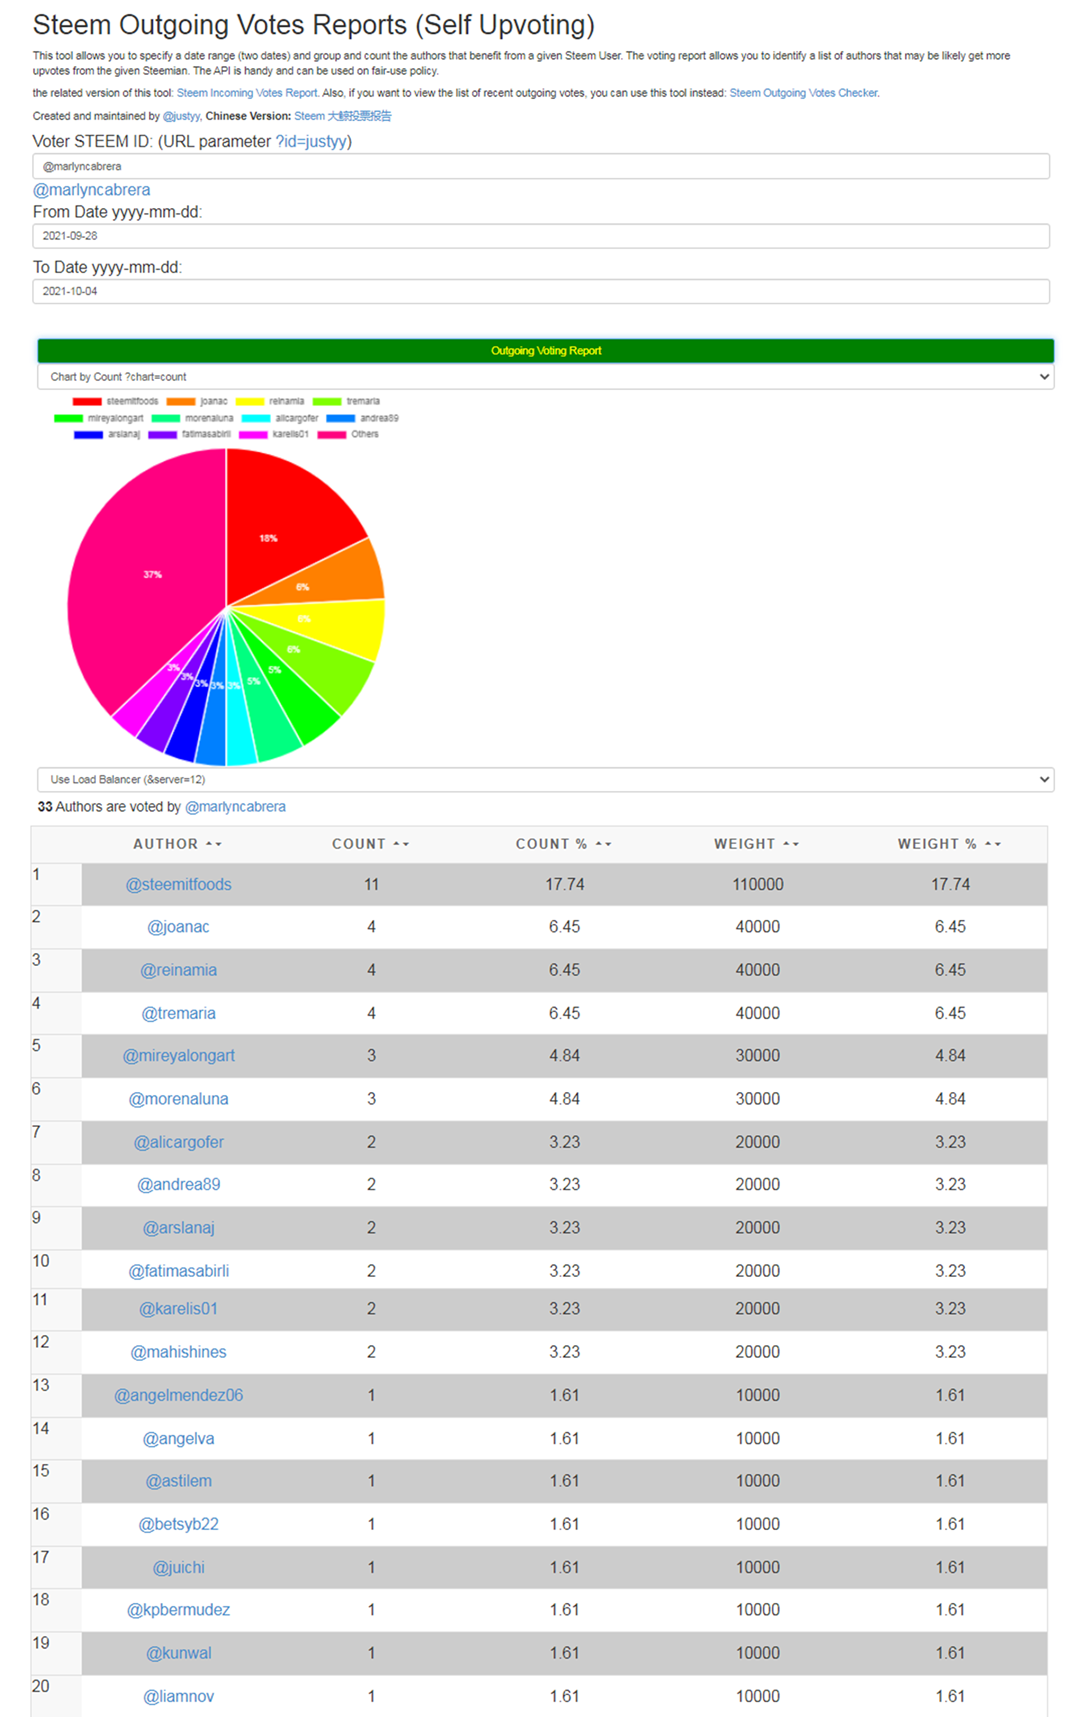
Task: Open the @mahishines author link
Action: point(178,1352)
